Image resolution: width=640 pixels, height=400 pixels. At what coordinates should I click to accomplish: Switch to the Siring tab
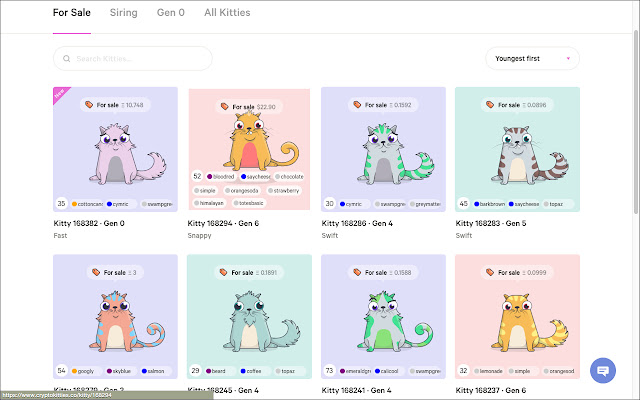tap(123, 13)
